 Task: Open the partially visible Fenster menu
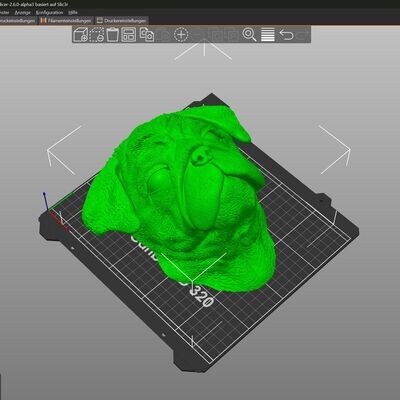click(5, 12)
